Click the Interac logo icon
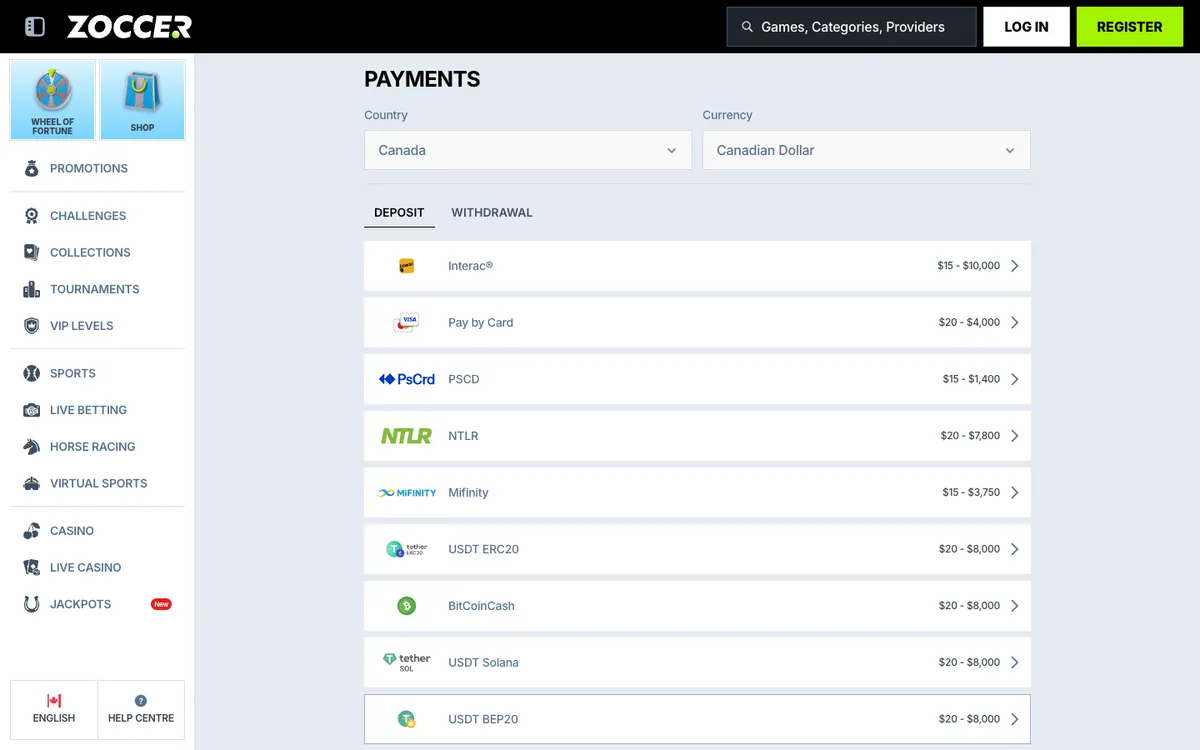Viewport: 1200px width, 750px height. click(x=407, y=266)
